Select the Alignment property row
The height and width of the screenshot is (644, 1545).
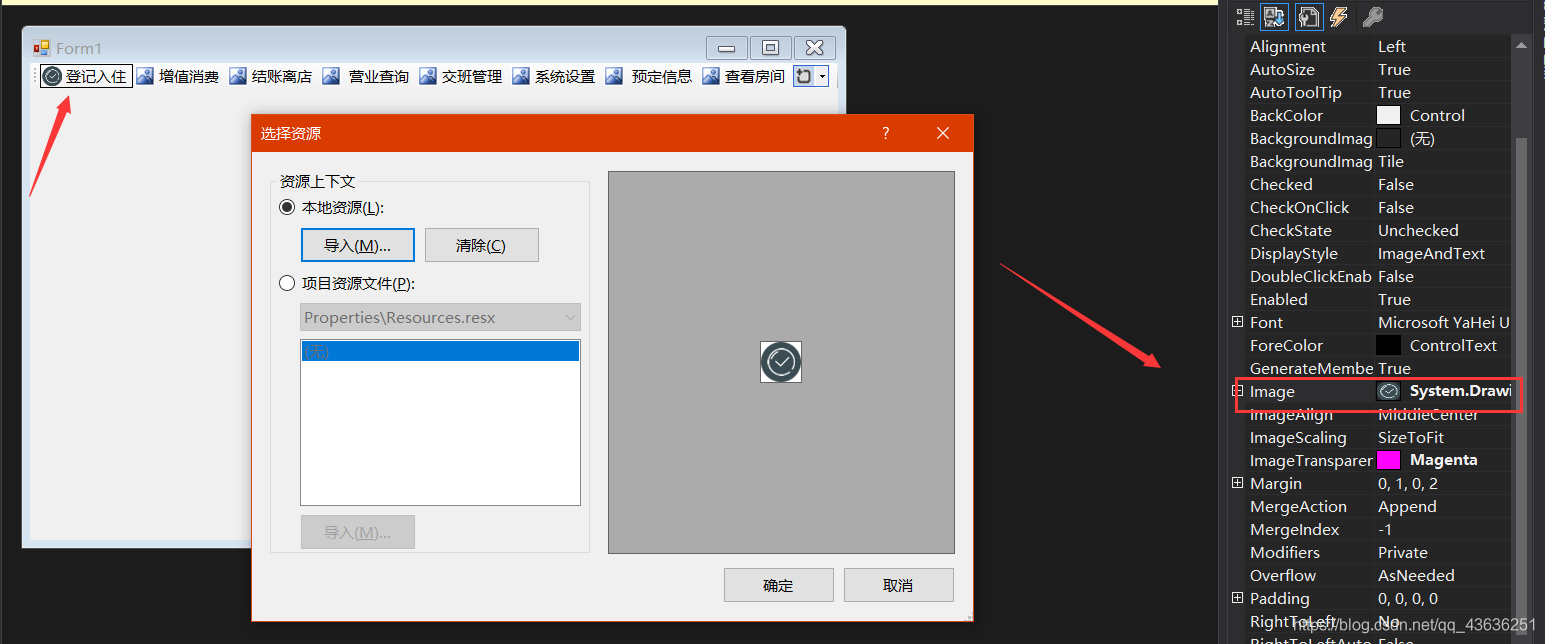pos(1379,46)
